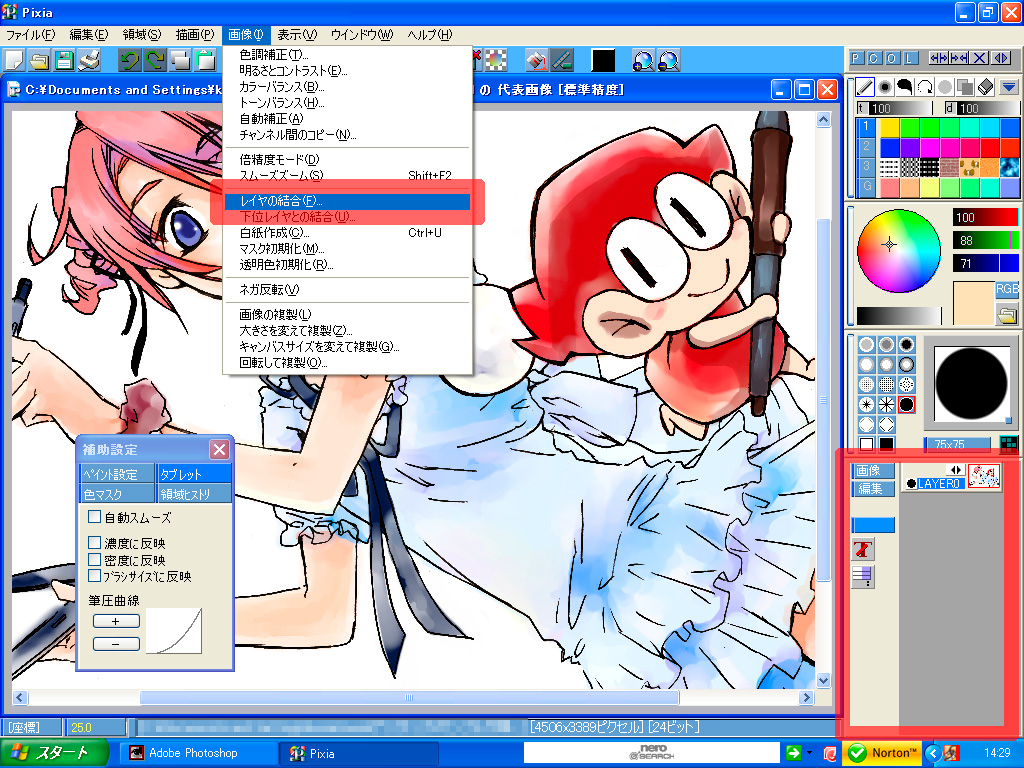The height and width of the screenshot is (768, 1024).
Task: Zoom out with the minus magnifier
Action: (669, 61)
